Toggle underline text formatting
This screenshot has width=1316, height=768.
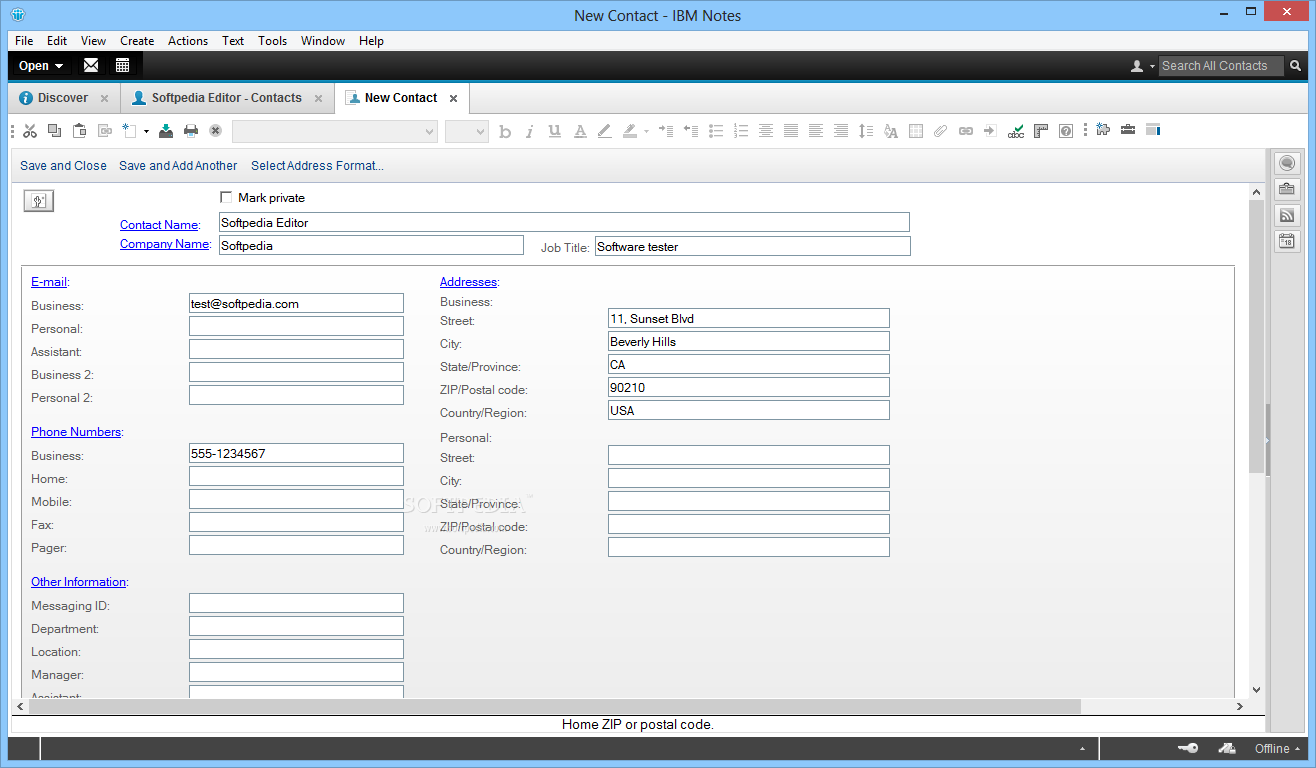(x=555, y=131)
